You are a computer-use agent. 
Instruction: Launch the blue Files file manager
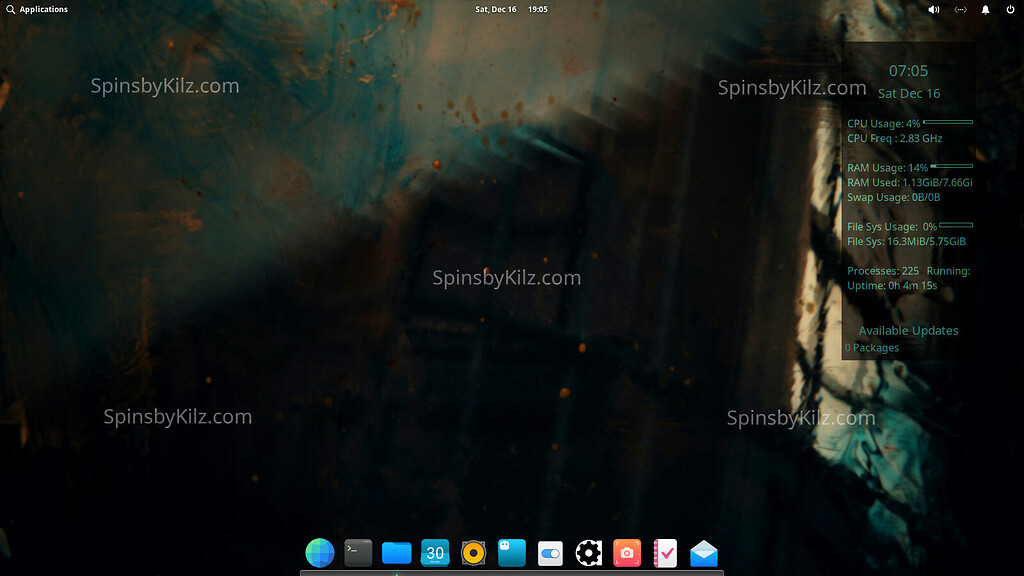click(396, 552)
